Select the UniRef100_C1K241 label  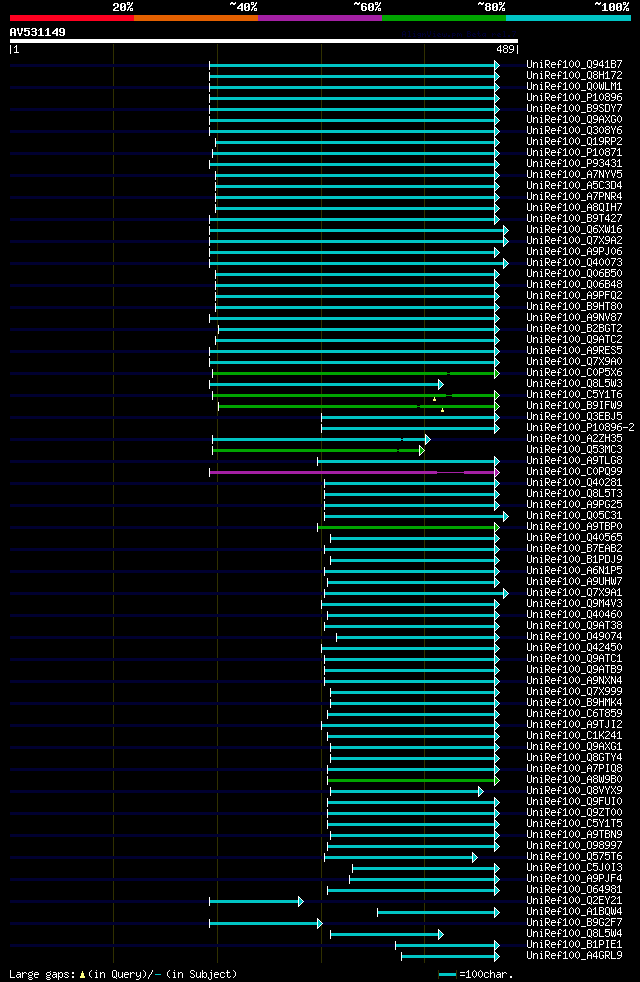[x=574, y=735]
